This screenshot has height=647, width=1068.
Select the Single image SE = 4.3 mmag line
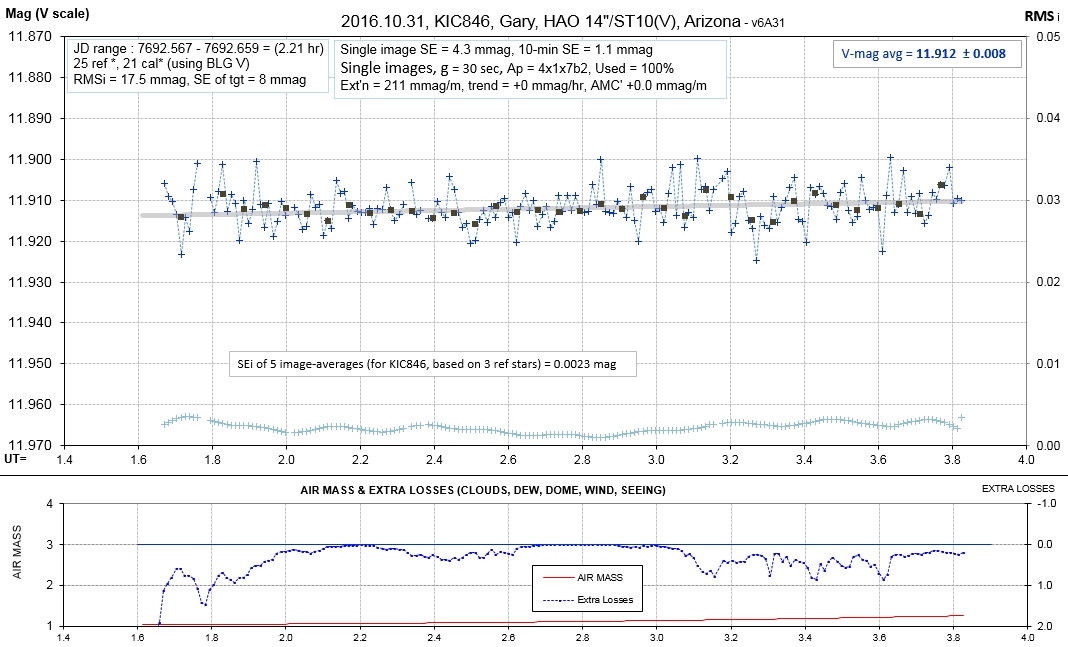pyautogui.click(x=497, y=50)
